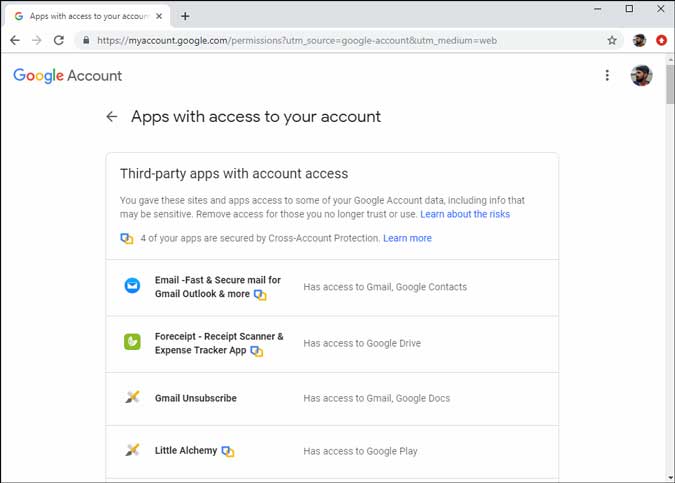Screen dimensions: 675x483
Task: Click the Foreceipt green app icon
Action: coord(132,343)
